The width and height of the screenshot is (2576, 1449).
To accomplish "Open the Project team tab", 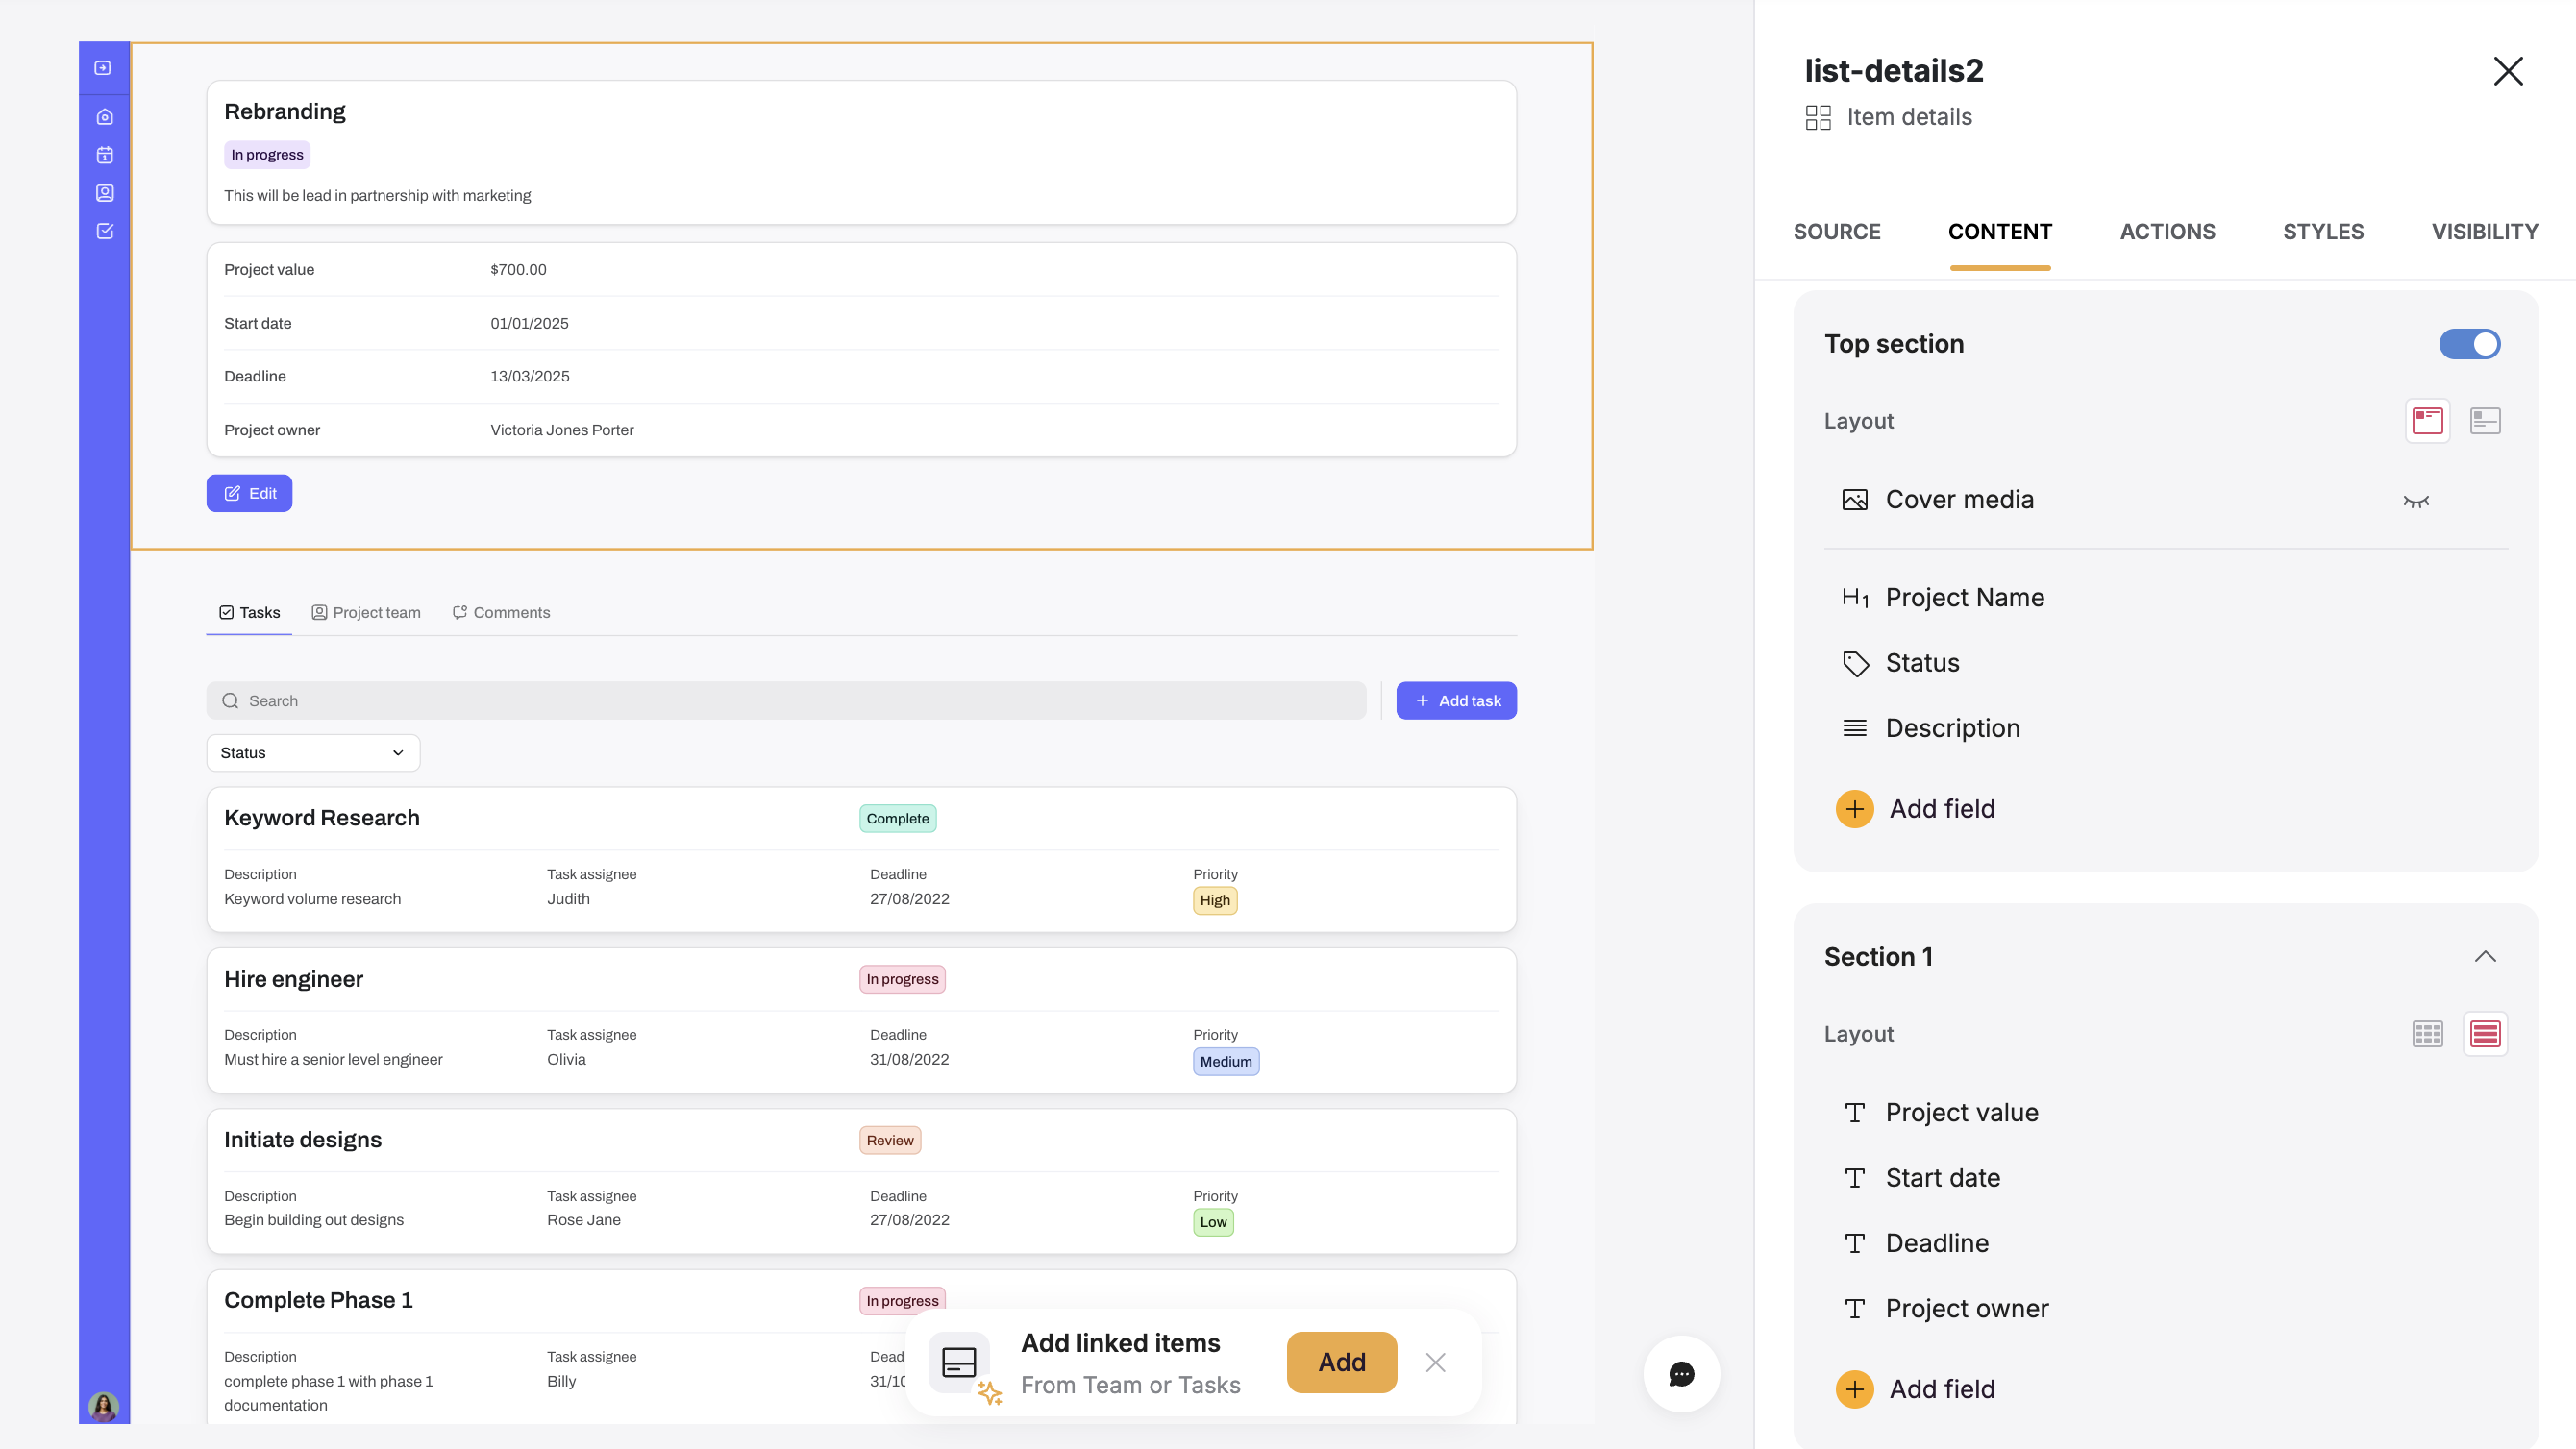I will pyautogui.click(x=366, y=613).
